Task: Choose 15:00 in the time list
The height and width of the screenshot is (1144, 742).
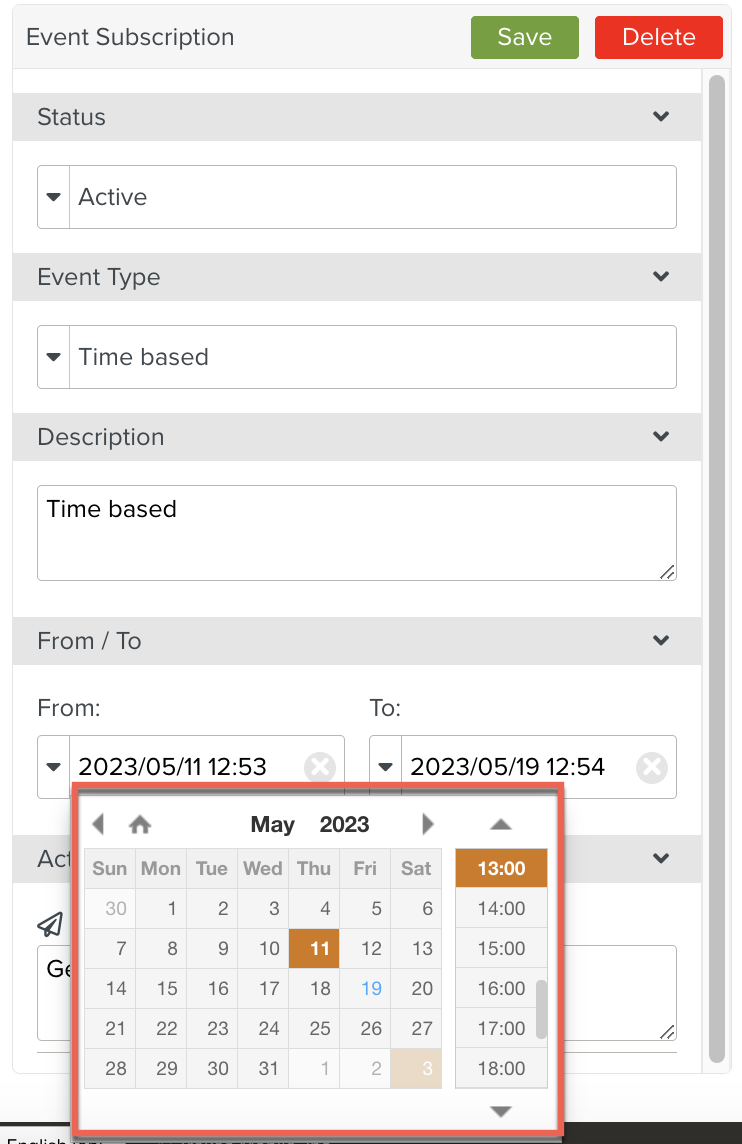Action: (x=501, y=948)
